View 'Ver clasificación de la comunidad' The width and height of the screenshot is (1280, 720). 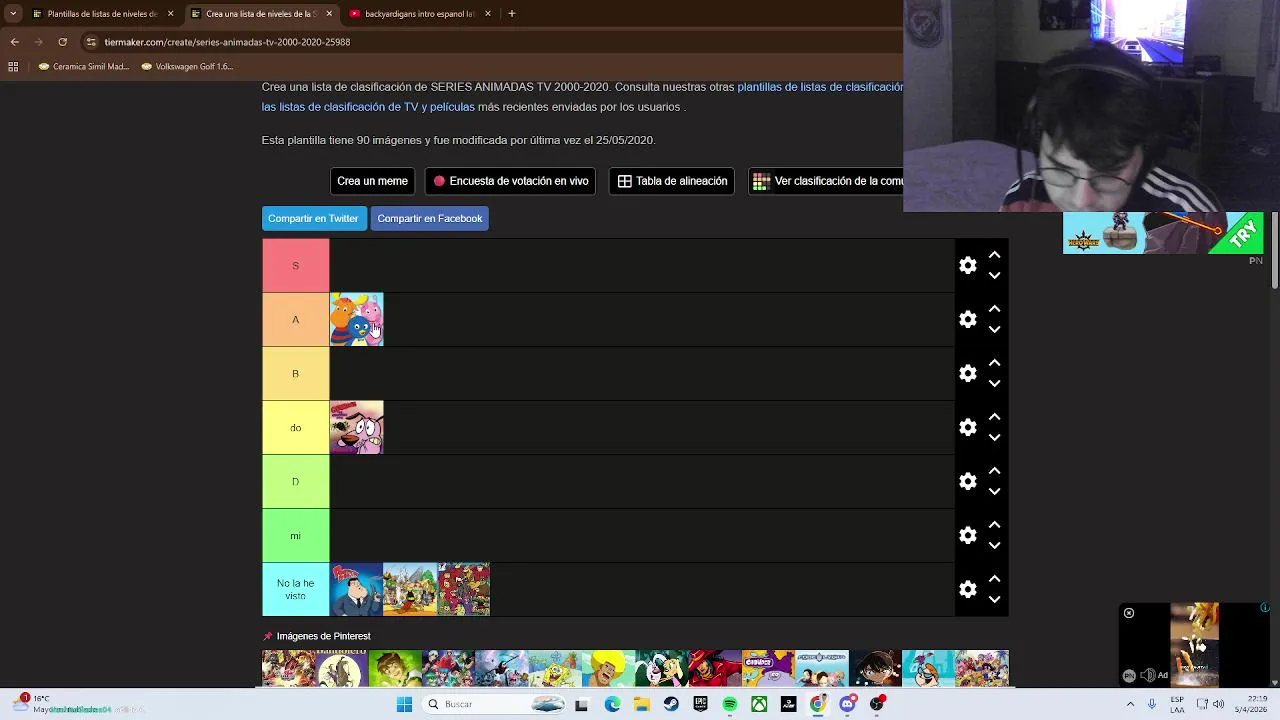coord(826,181)
